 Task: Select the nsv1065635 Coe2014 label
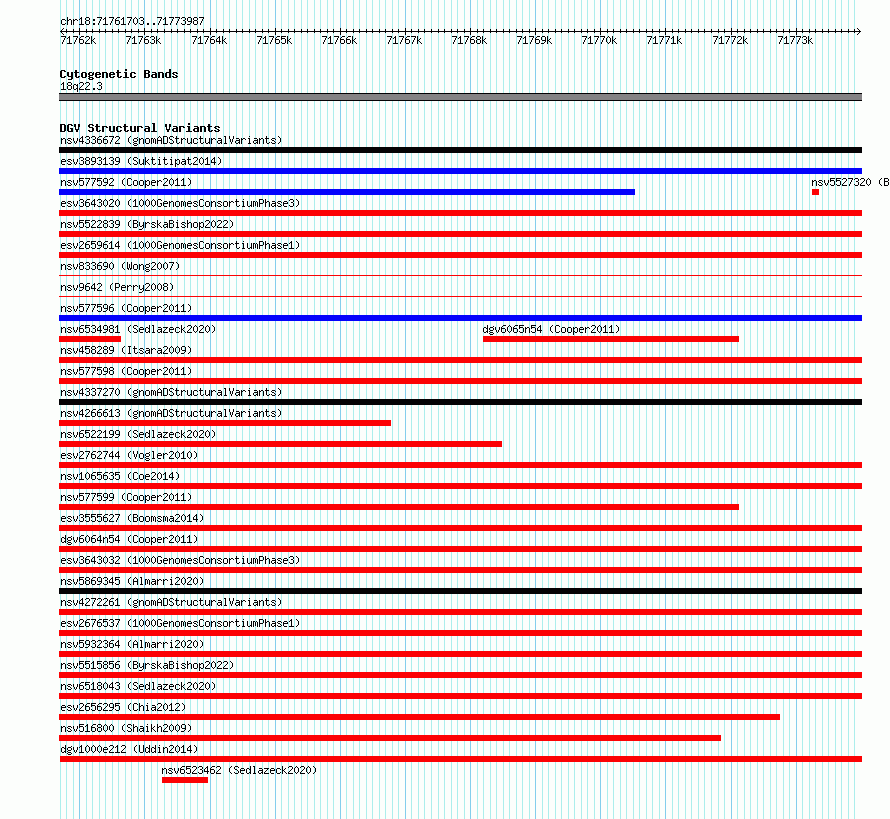click(x=120, y=476)
